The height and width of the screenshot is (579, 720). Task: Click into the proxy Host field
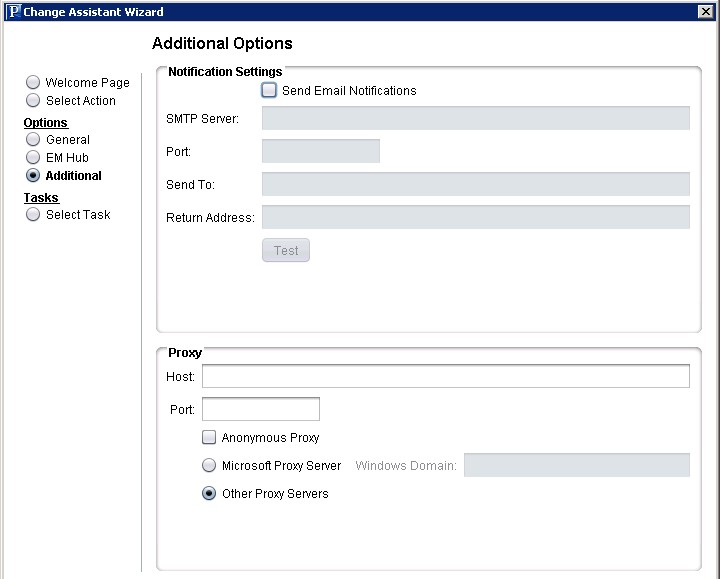click(x=445, y=376)
